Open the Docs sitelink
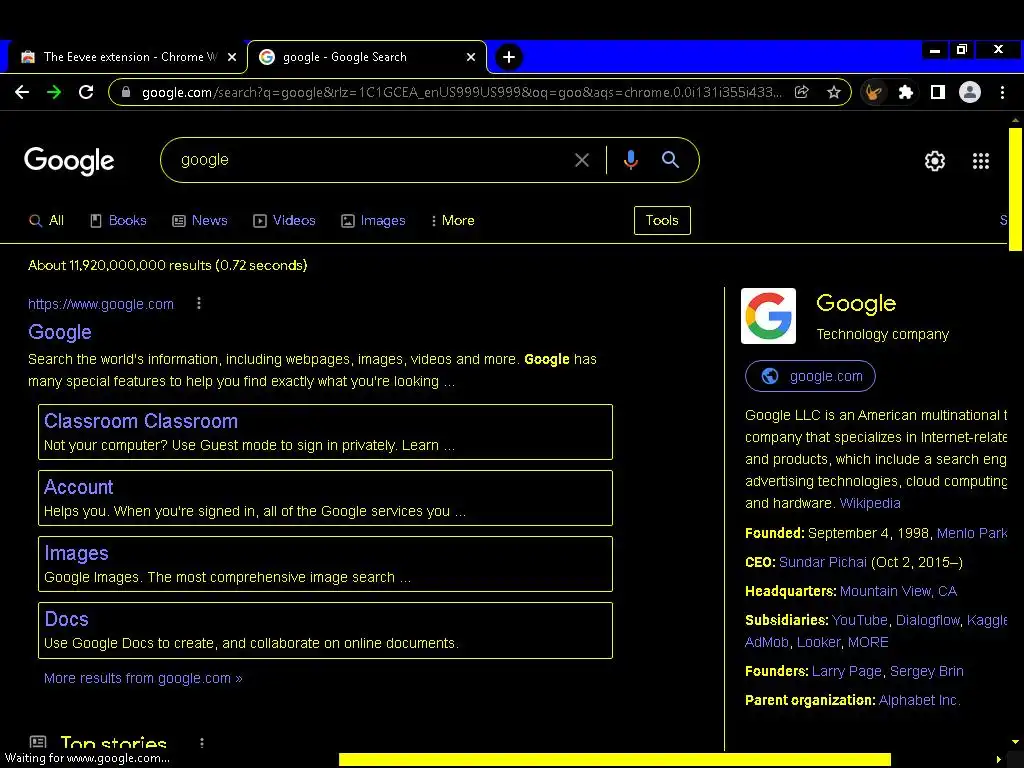Screen dimensions: 1024x768 (x=67, y=619)
